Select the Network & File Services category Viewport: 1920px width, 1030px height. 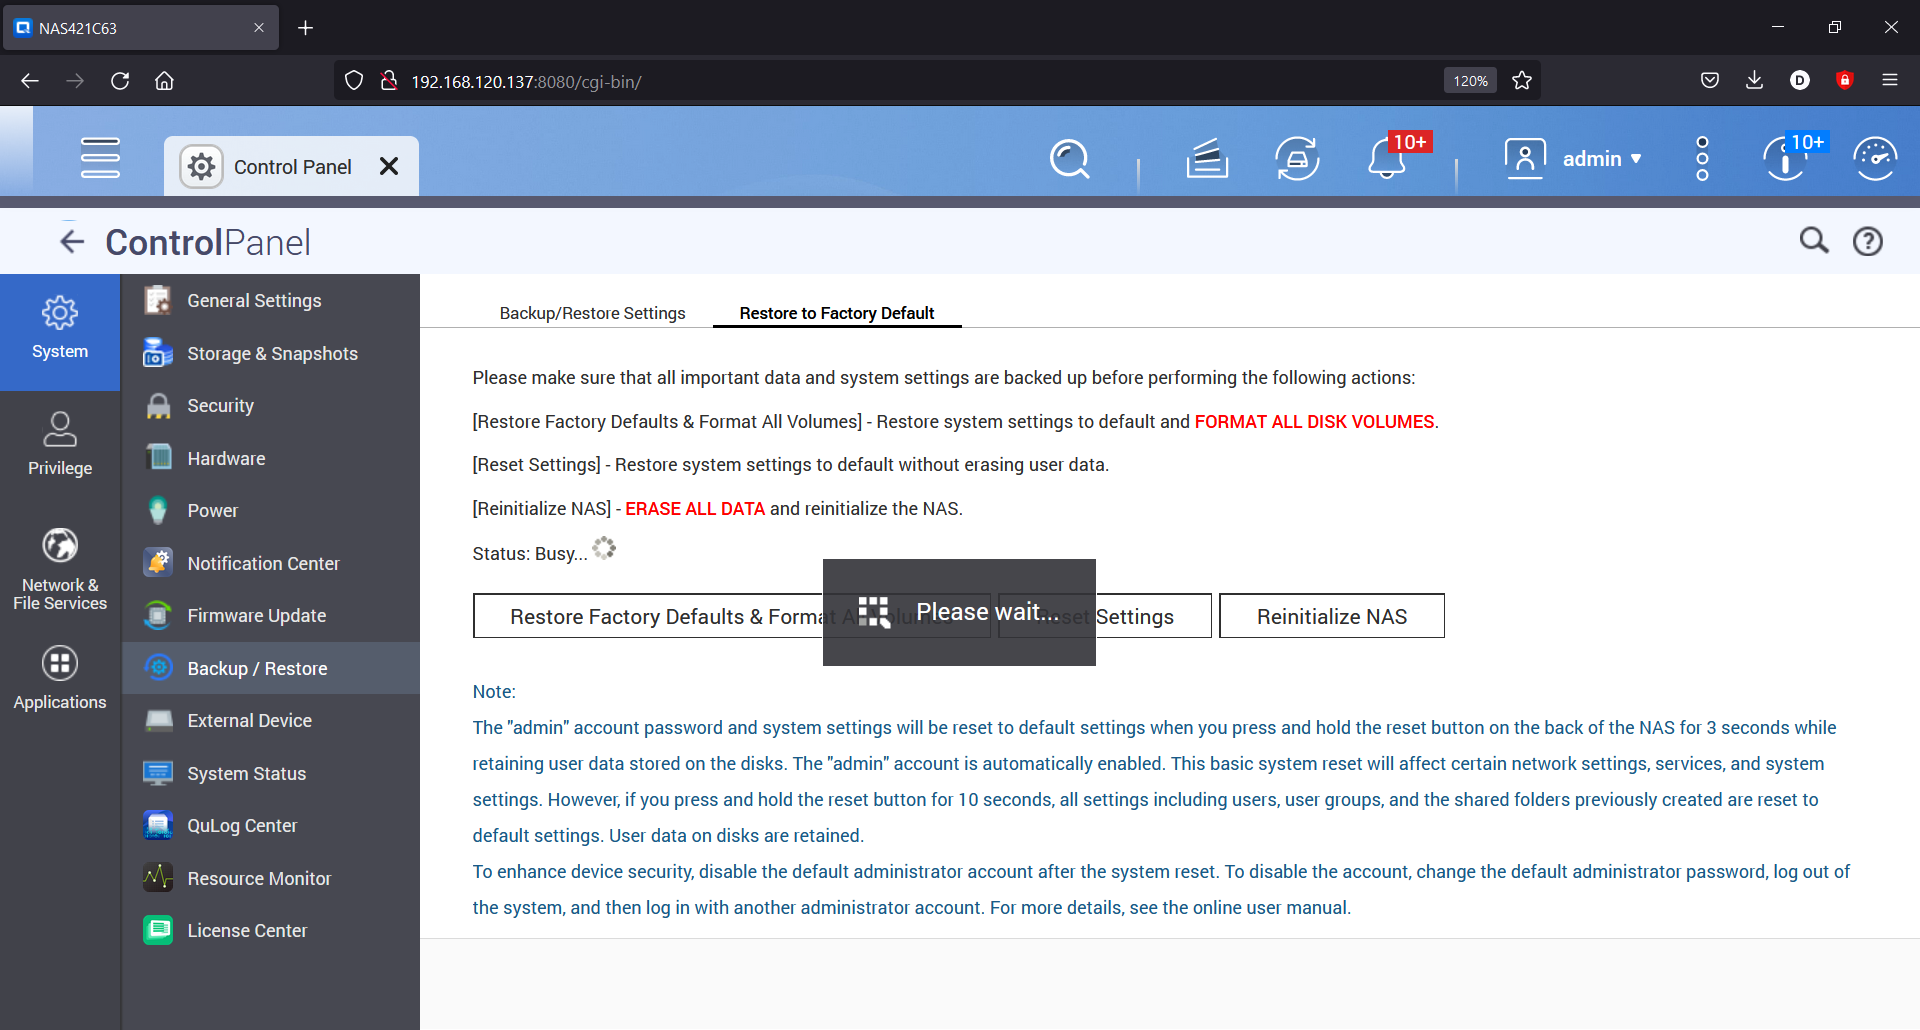click(60, 567)
